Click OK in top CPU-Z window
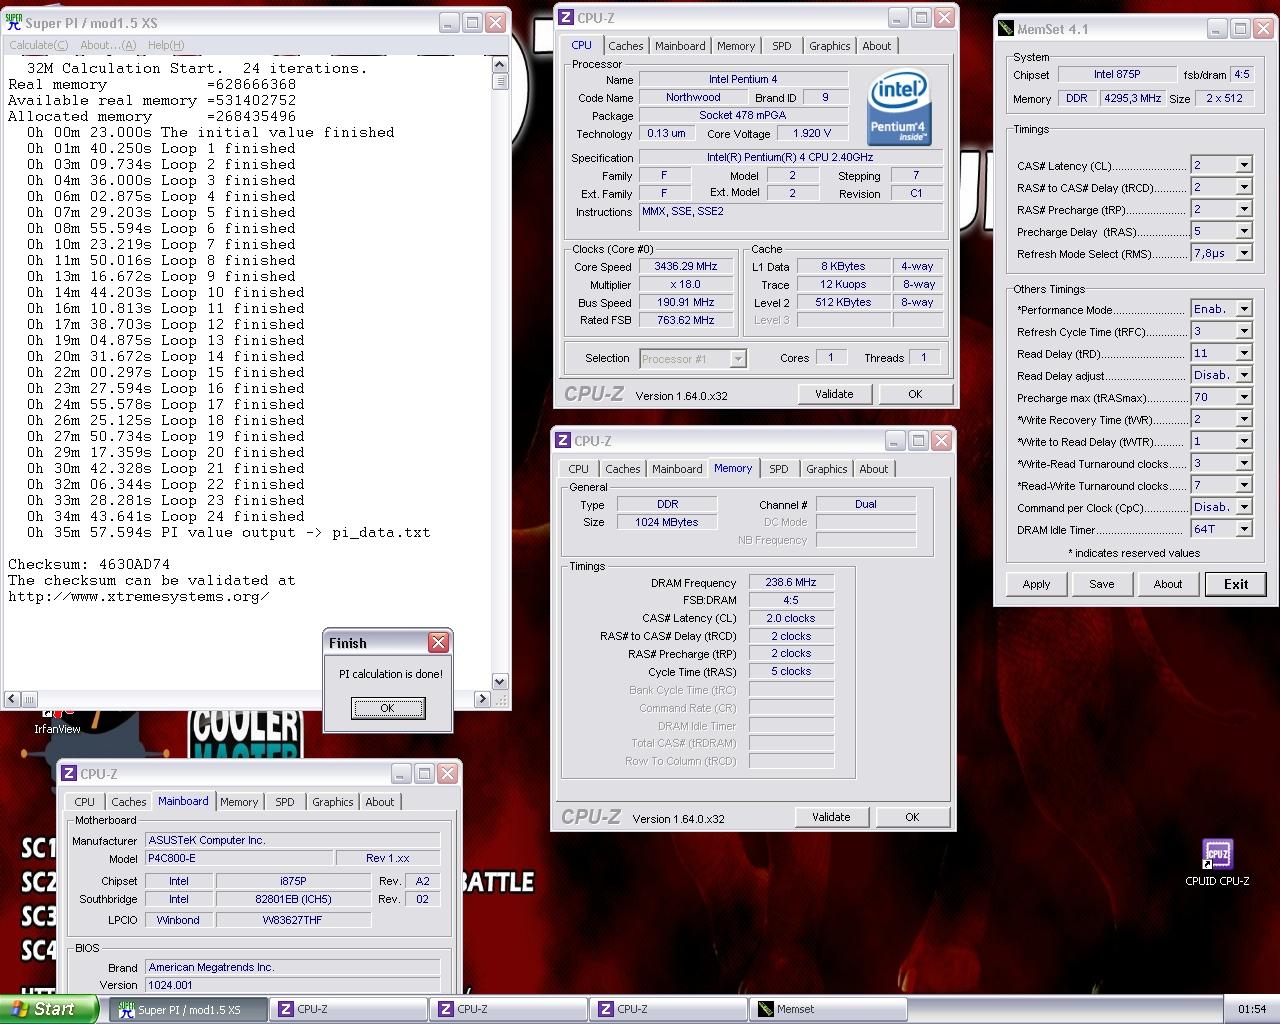Screen dimensions: 1280x1024 pos(915,394)
